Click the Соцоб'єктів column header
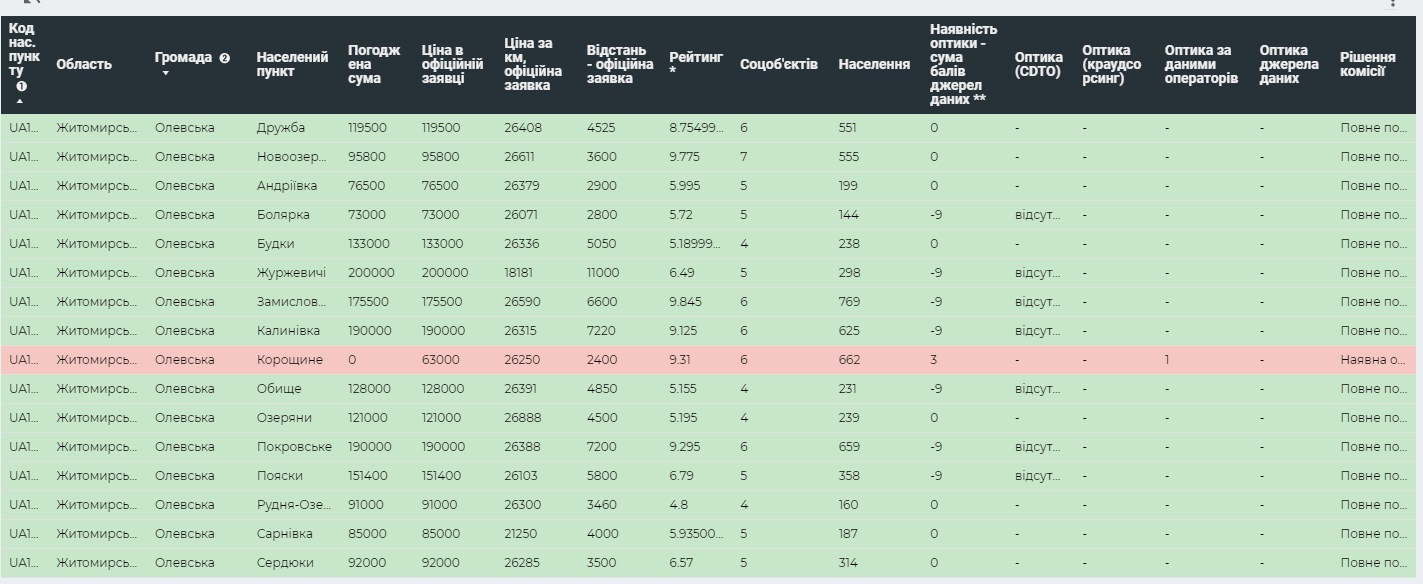The height and width of the screenshot is (584, 1423). [x=778, y=64]
